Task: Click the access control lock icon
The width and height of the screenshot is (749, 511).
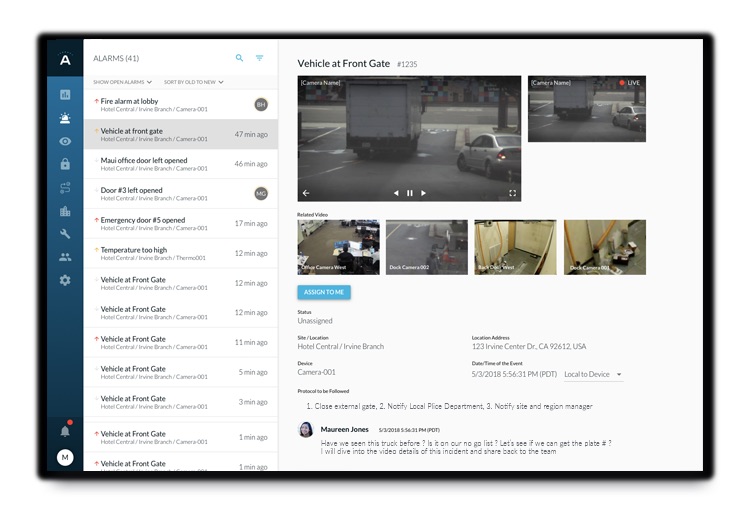Action: (x=65, y=164)
